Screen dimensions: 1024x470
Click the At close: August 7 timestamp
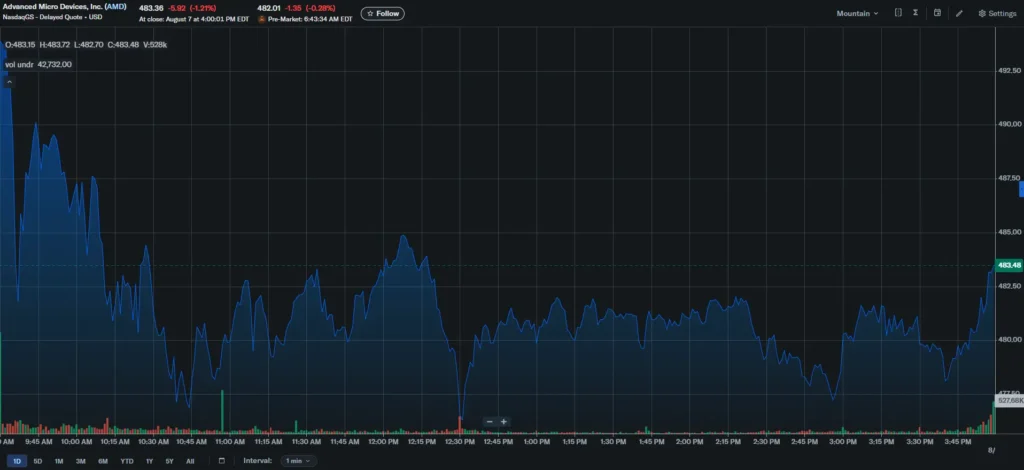194,19
